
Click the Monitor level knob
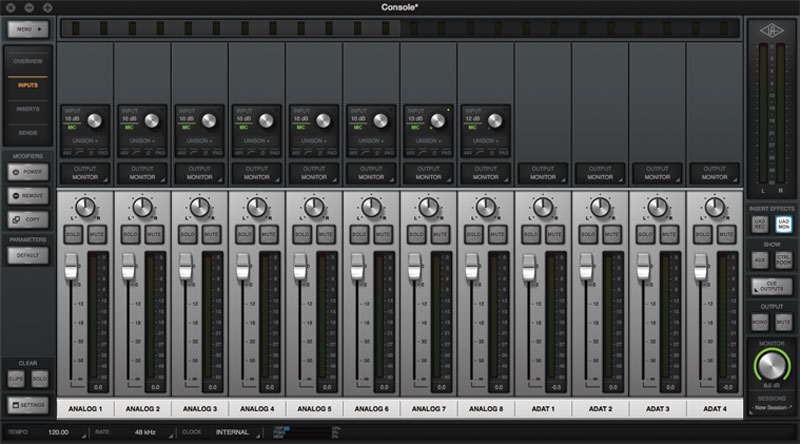[x=771, y=365]
